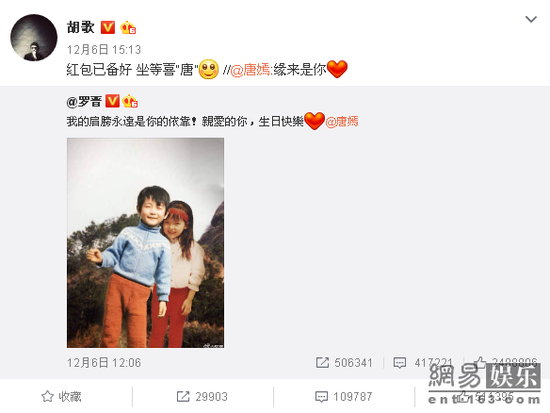The height and width of the screenshot is (413, 550).
Task: Repost this post showing 29903
Action: click(x=202, y=397)
